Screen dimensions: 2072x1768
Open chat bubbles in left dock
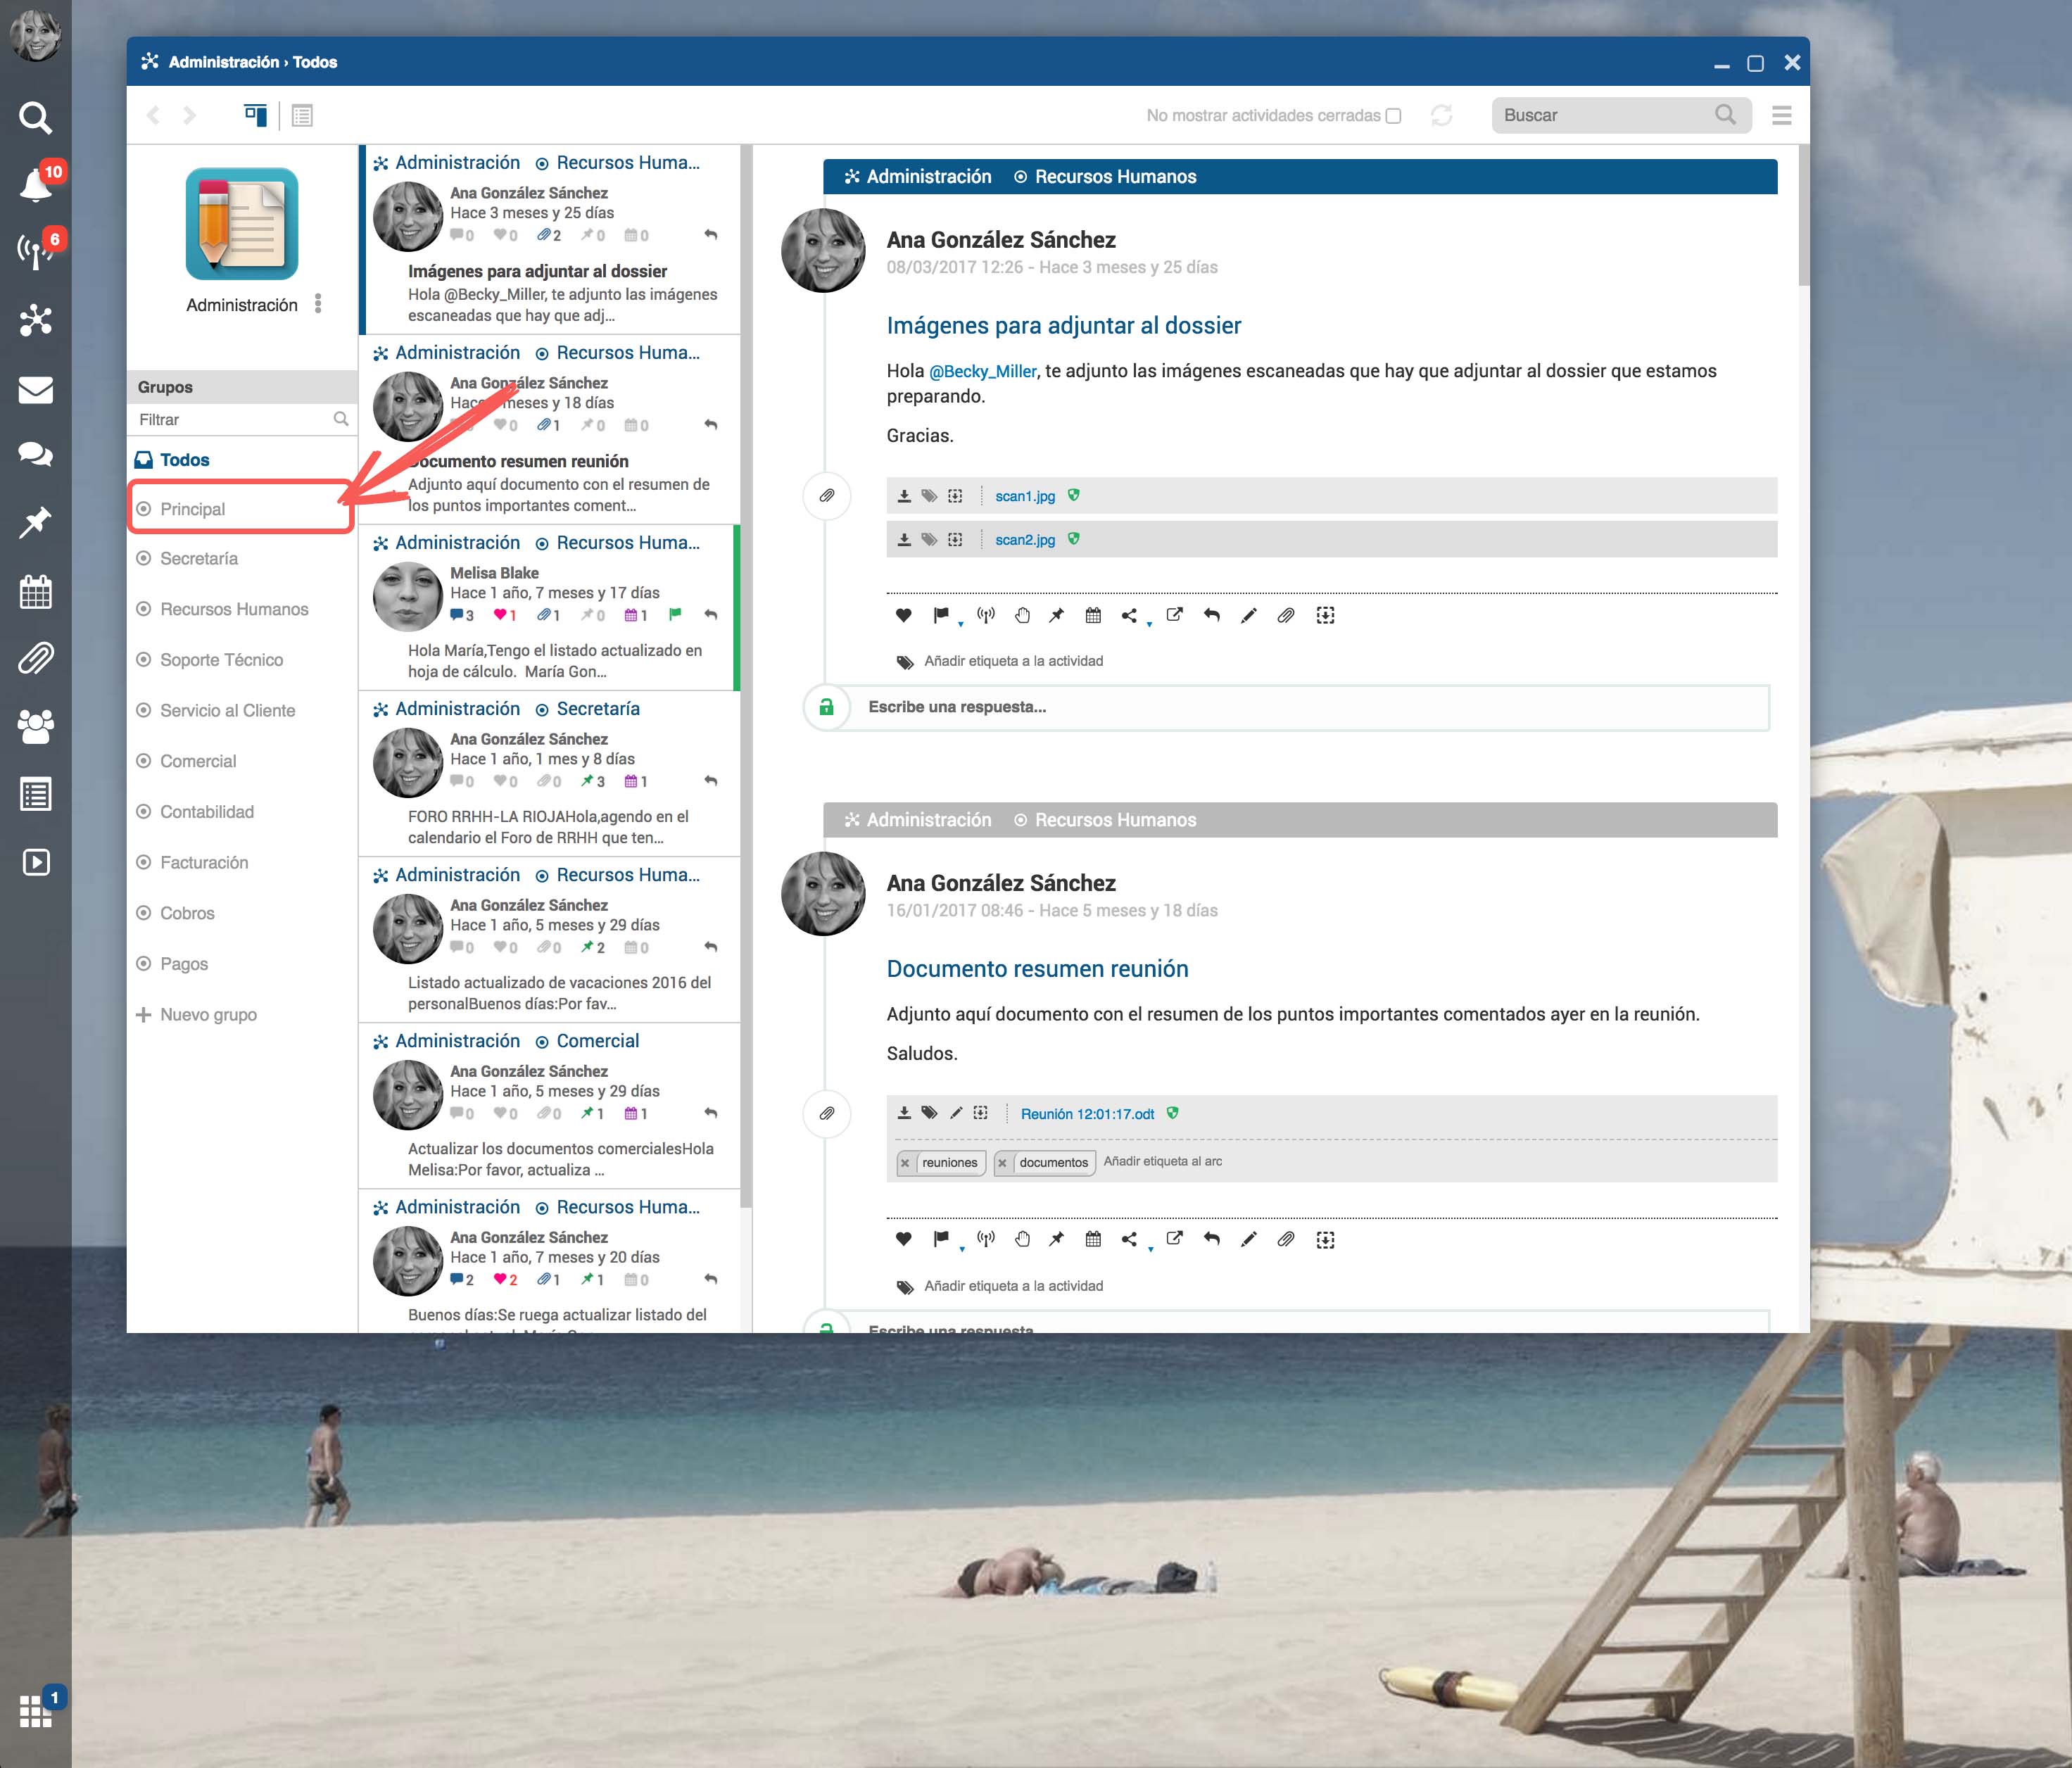coord(36,455)
